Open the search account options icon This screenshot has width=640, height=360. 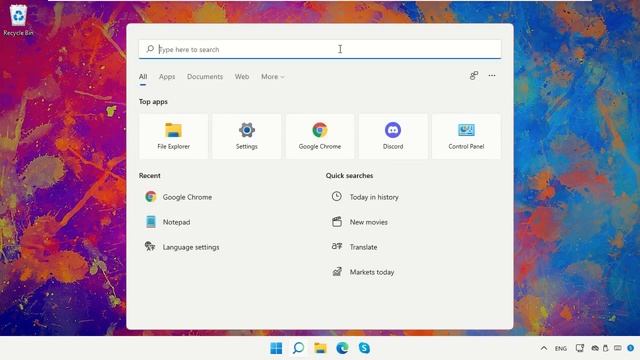[x=474, y=76]
